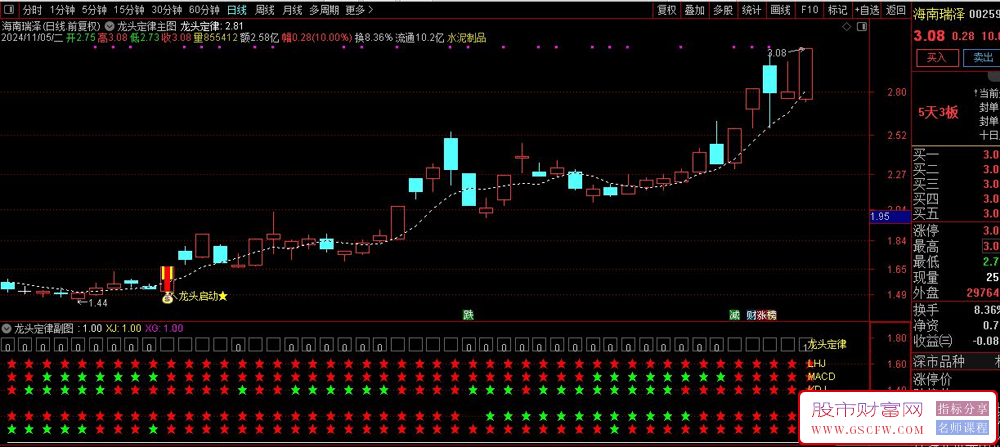Click the 买一 bid row
The width and height of the screenshot is (1000, 447).
pos(956,155)
